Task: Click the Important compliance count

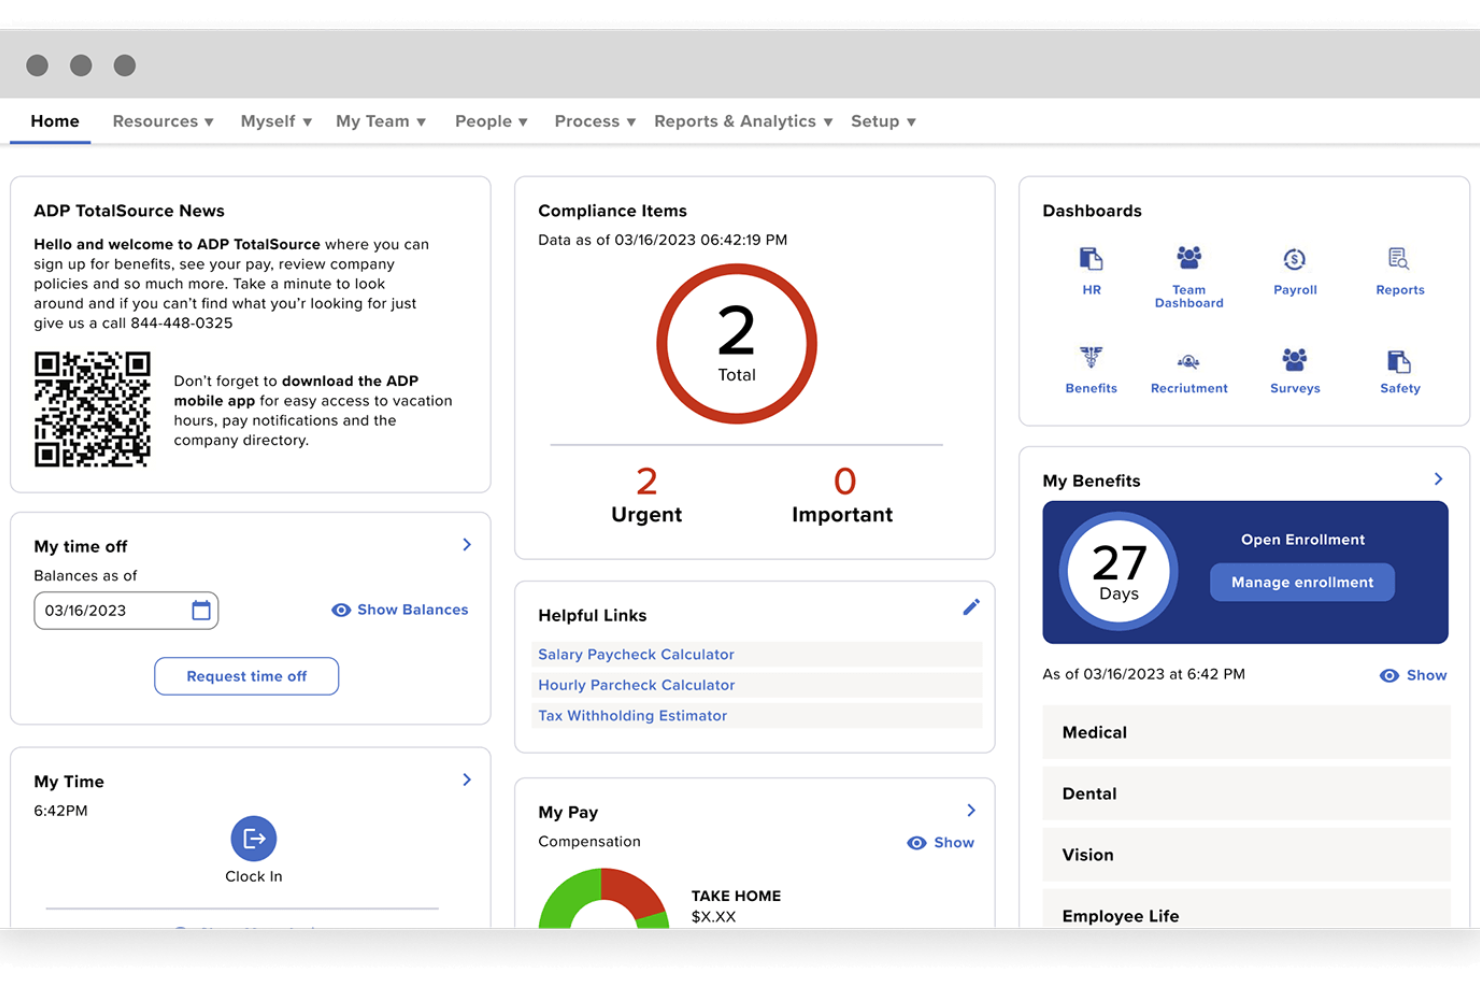Action: 842,496
